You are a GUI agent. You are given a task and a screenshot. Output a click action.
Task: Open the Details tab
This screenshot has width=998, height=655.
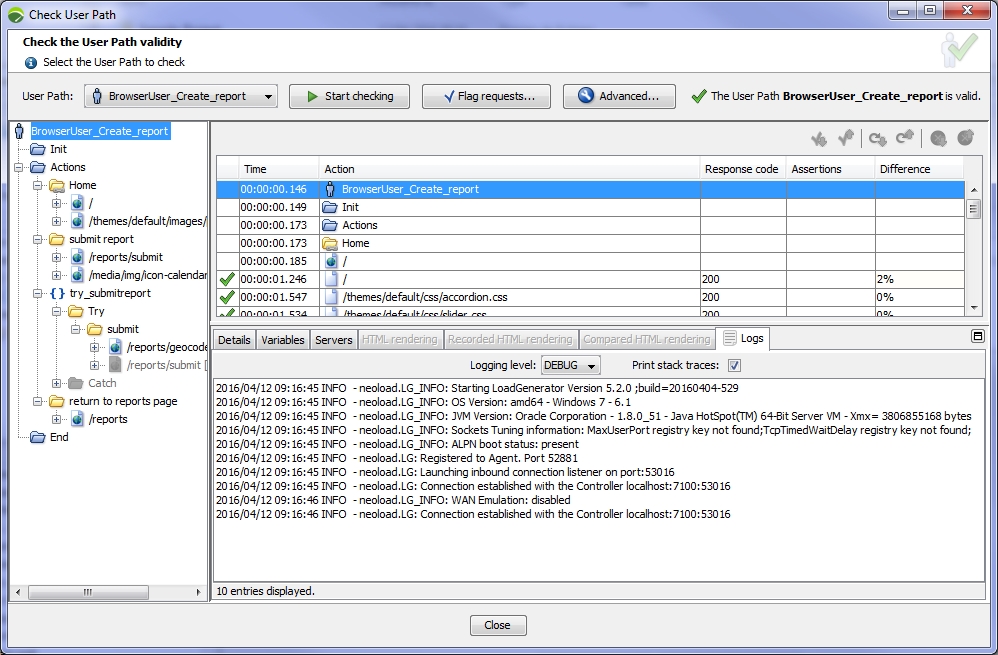(234, 339)
